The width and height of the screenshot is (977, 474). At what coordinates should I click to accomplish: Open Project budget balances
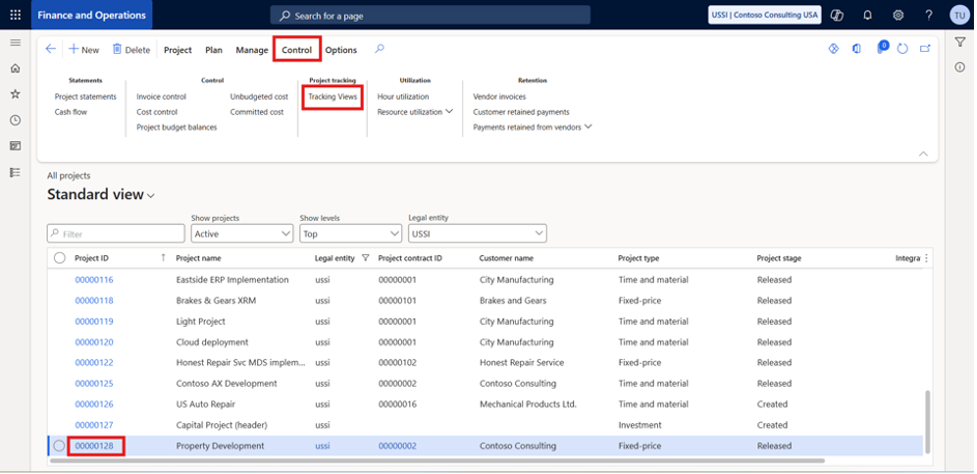tap(177, 127)
